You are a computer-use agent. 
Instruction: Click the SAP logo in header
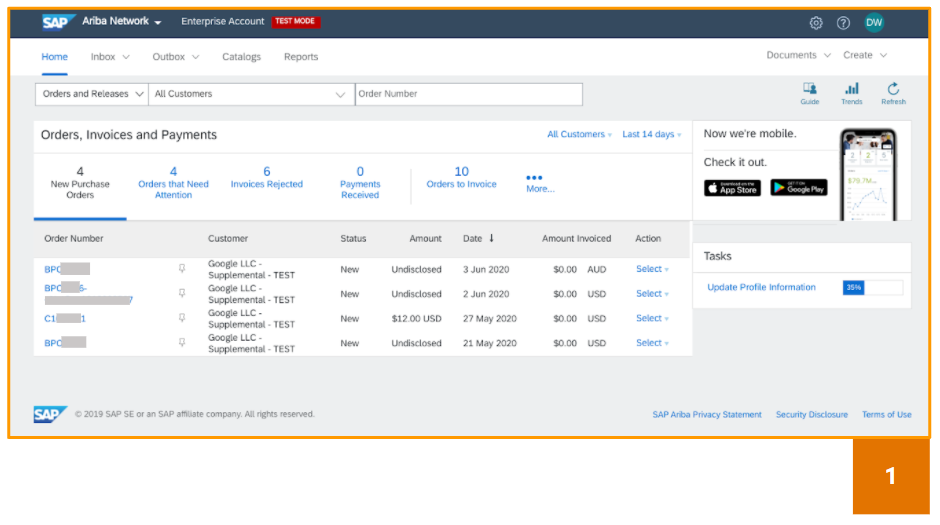click(x=58, y=22)
